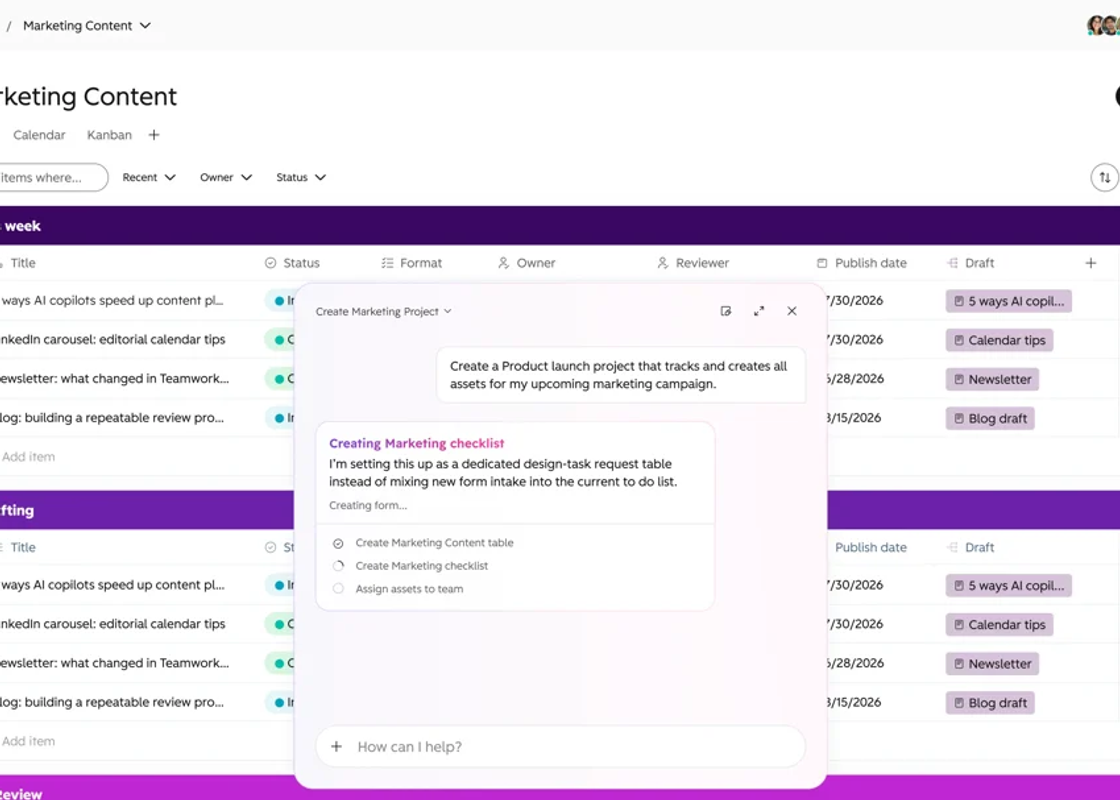Open the Owner filter dropdown

[226, 177]
